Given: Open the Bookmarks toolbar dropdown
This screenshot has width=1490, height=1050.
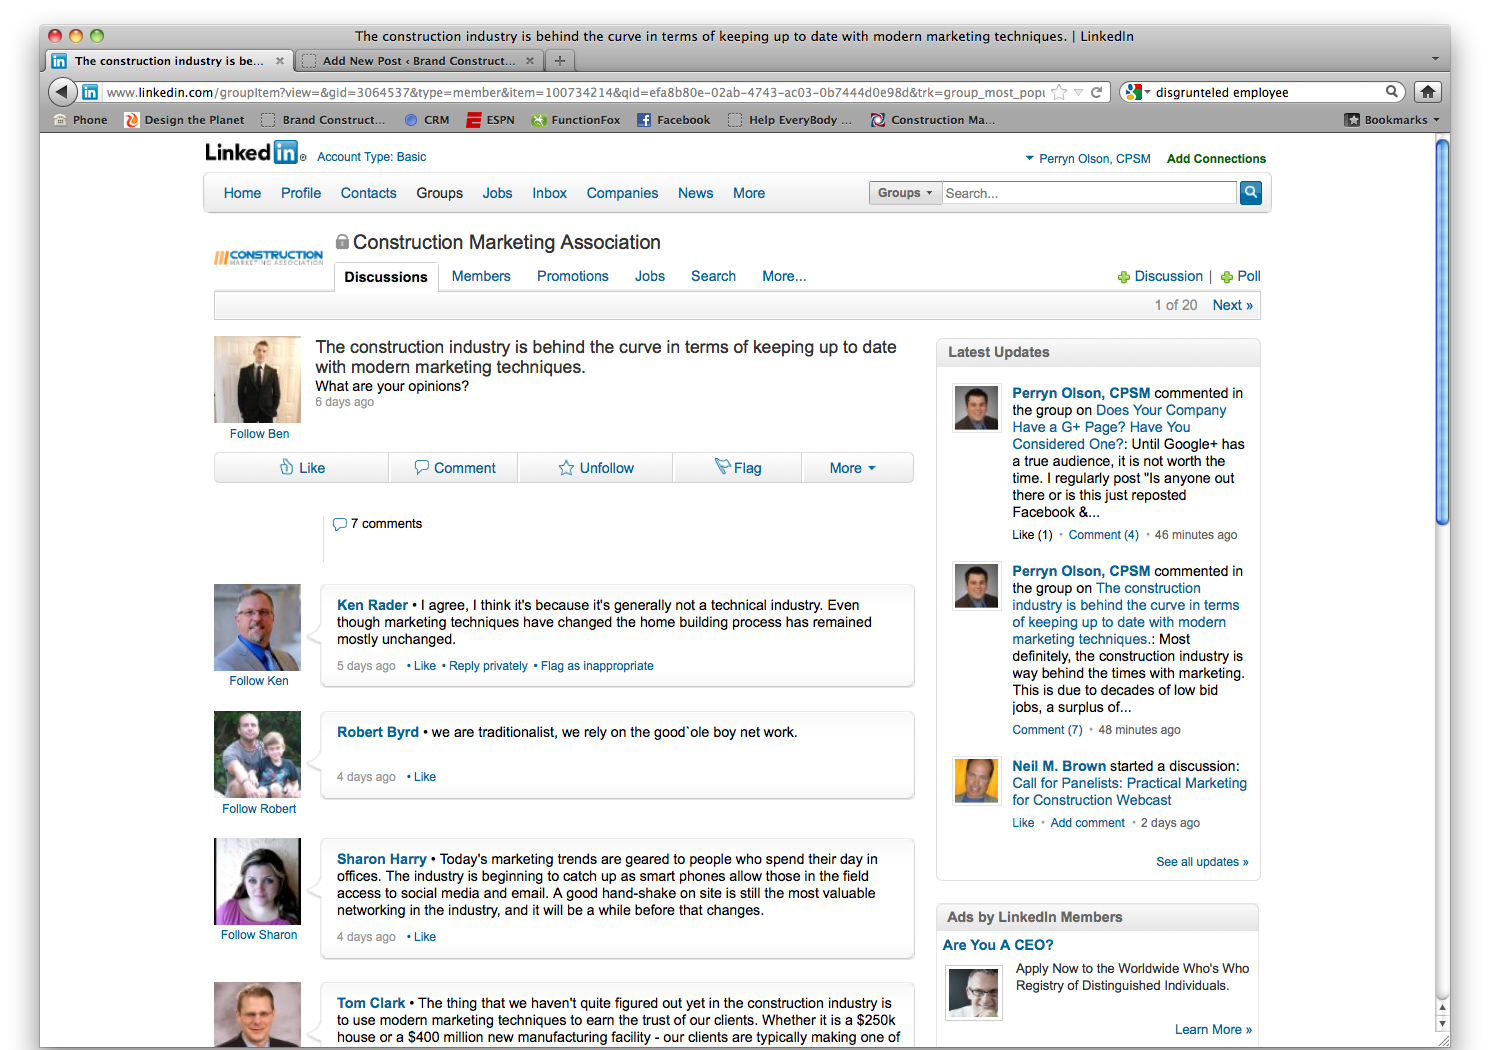Looking at the screenshot, I should coord(1395,120).
